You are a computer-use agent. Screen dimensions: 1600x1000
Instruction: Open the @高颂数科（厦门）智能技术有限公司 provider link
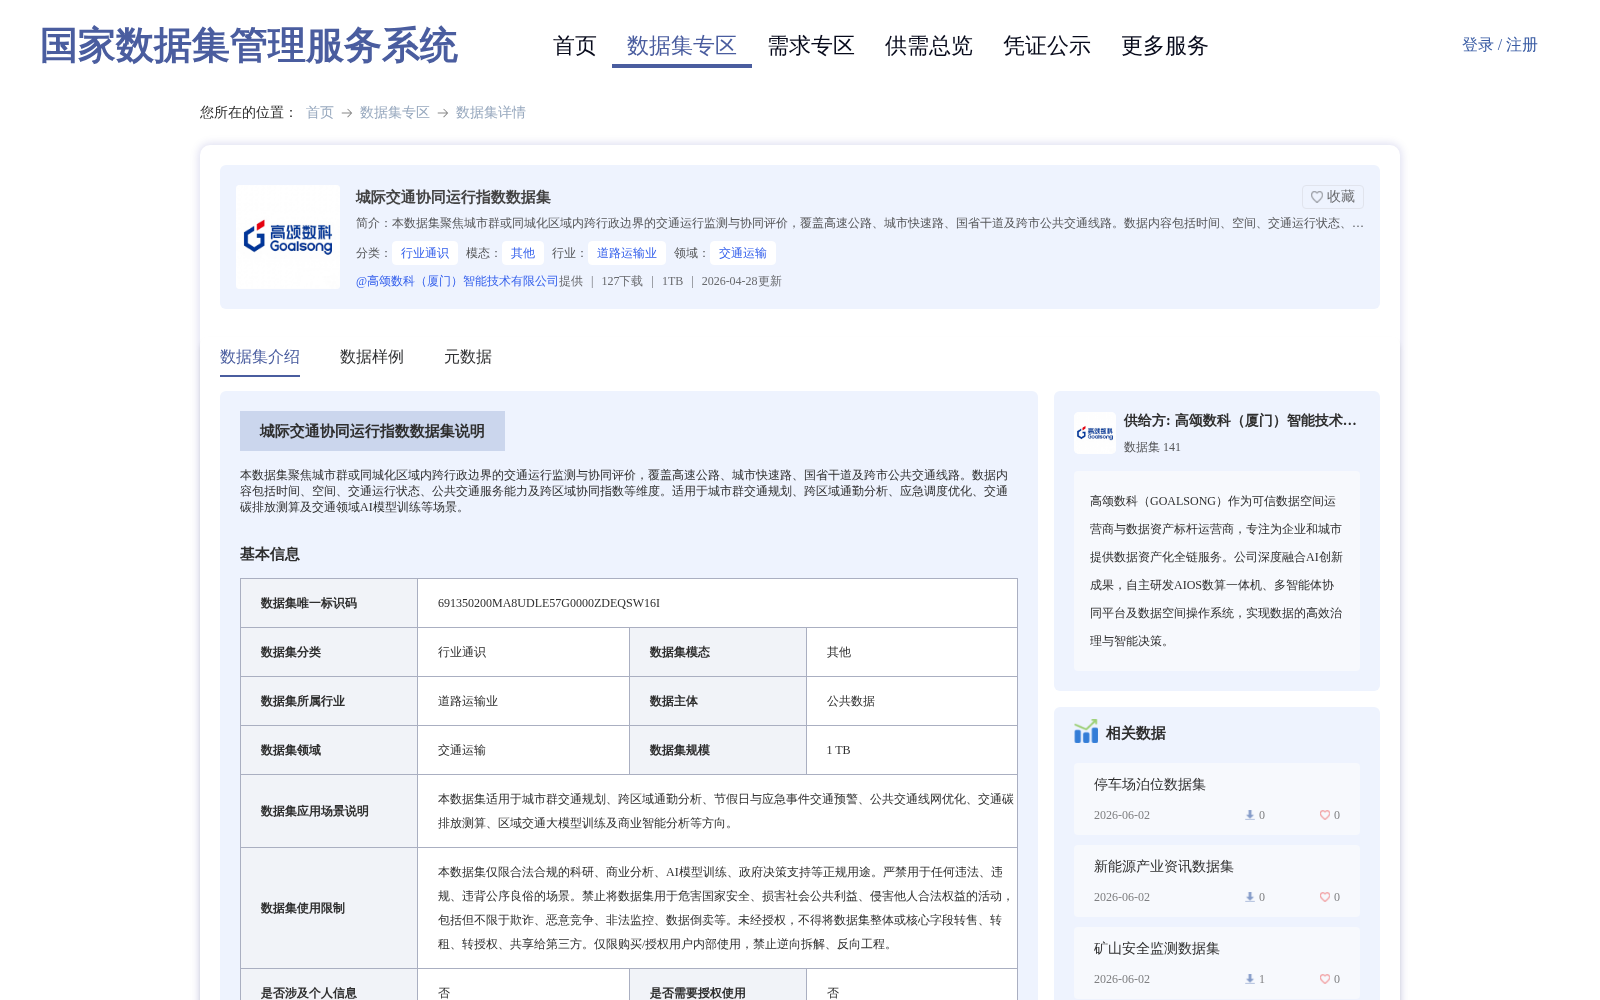(457, 281)
